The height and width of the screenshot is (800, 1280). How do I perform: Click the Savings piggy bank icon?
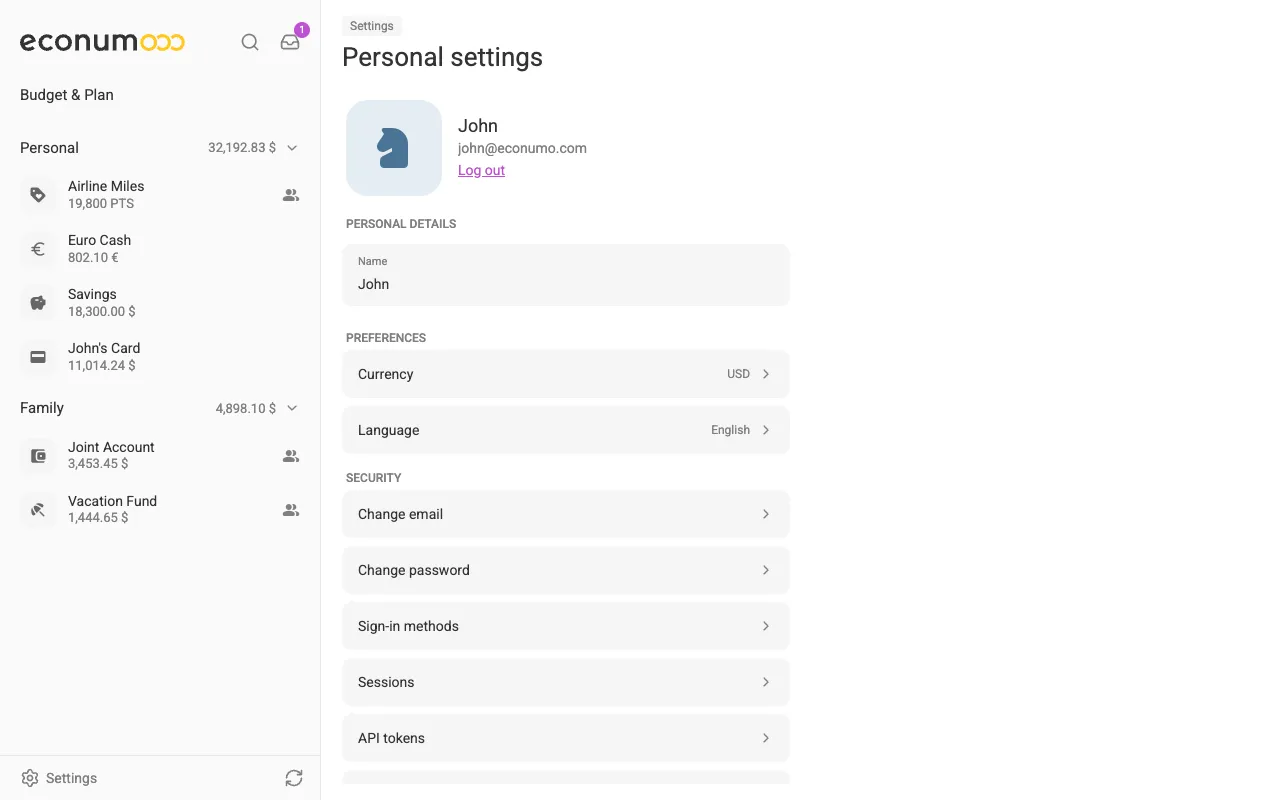click(38, 303)
